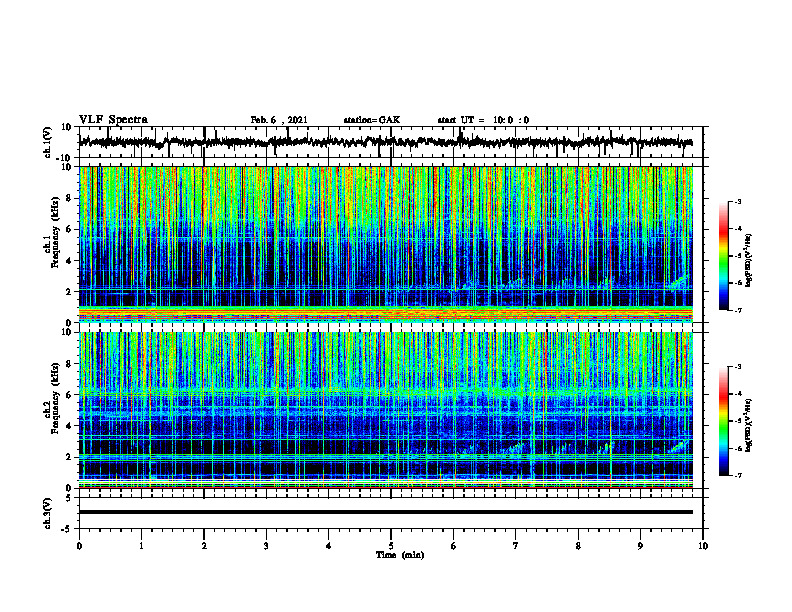This screenshot has width=792, height=612.
Task: Click the 4 kHz tick on ch.1 frequency axis
Action: pyautogui.click(x=70, y=261)
